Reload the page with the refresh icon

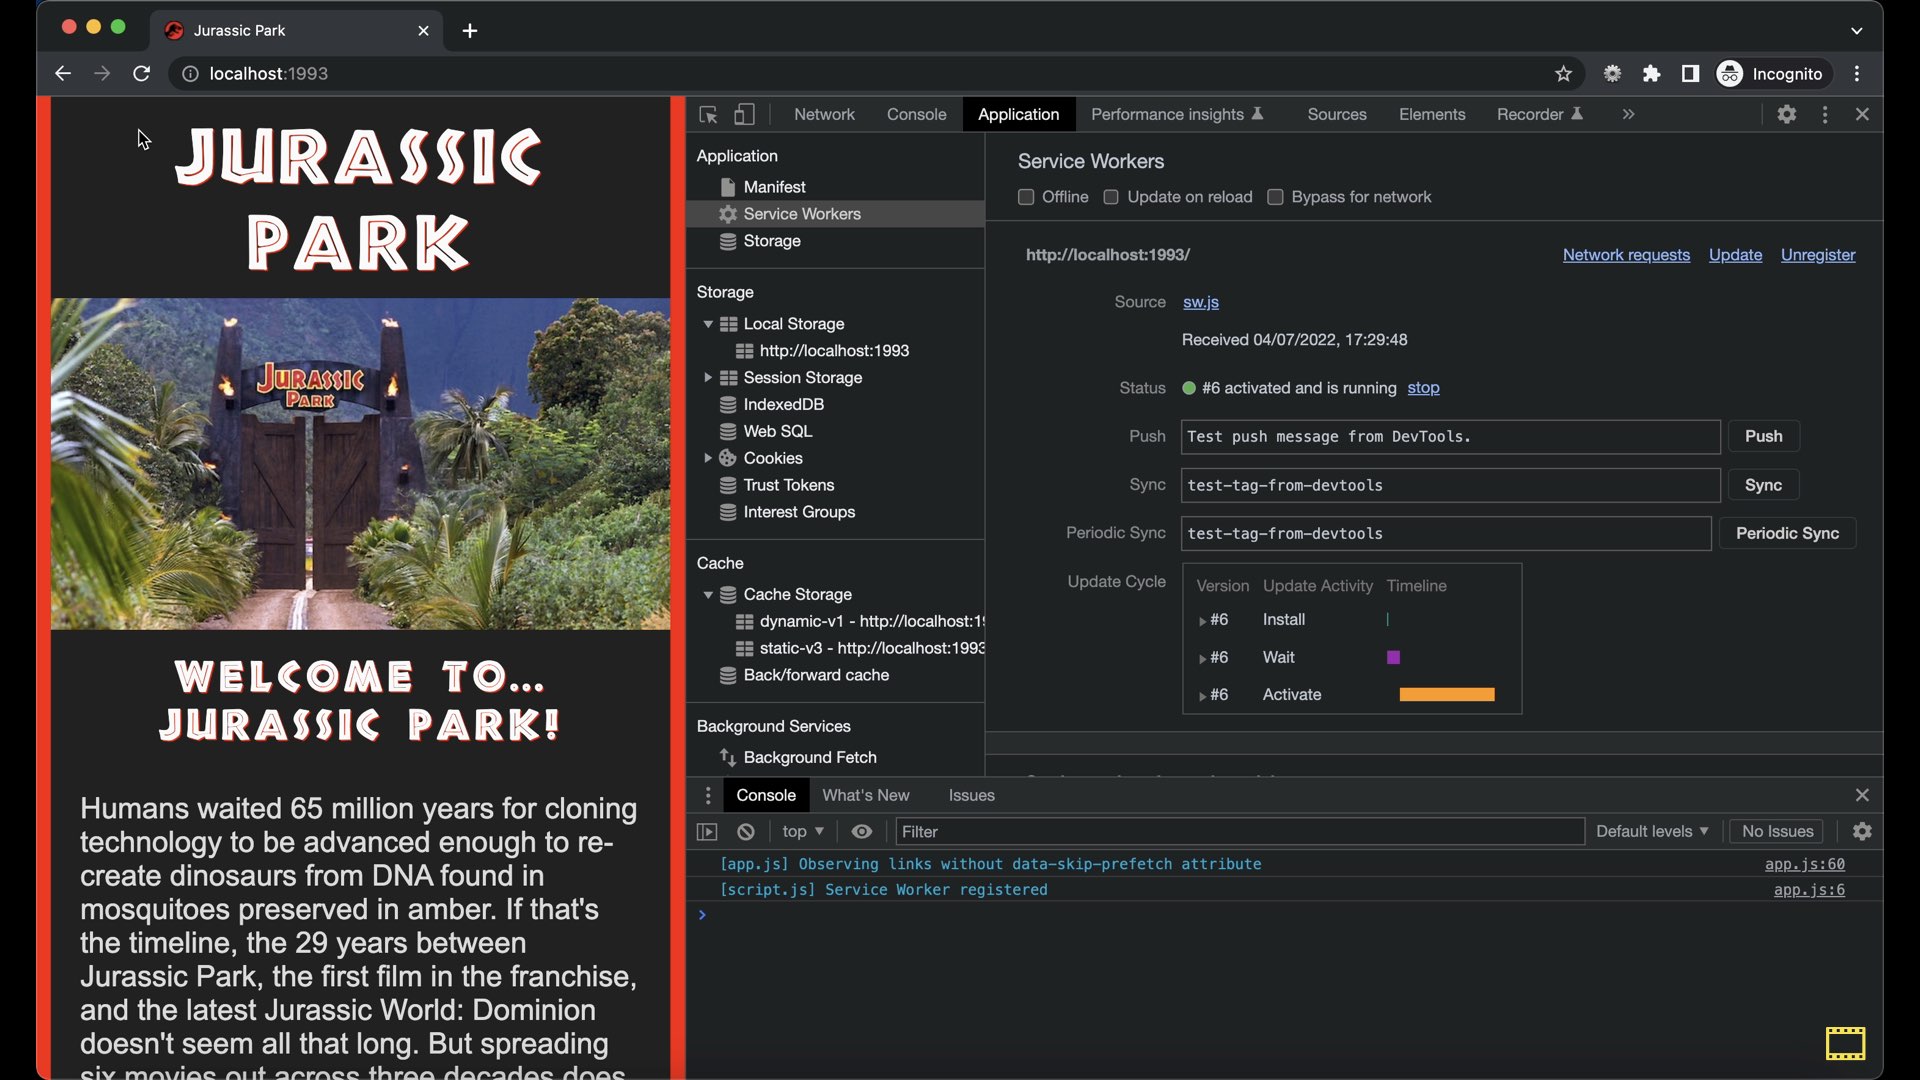click(142, 74)
